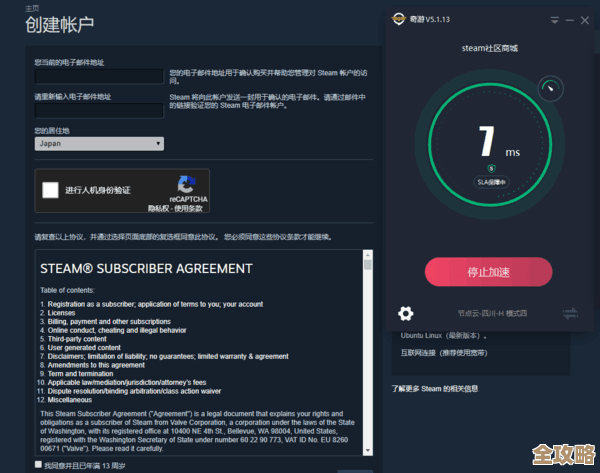Click the steam社区商城 title

coord(489,48)
